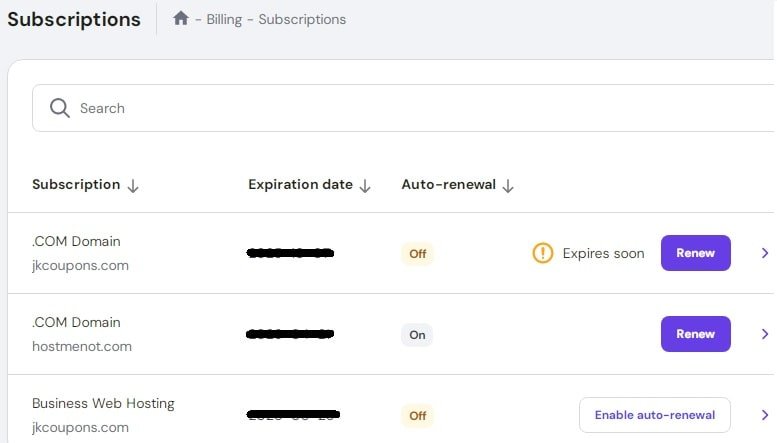Sort by Subscription column arrow
Screen dimensions: 777x443
tap(134, 185)
